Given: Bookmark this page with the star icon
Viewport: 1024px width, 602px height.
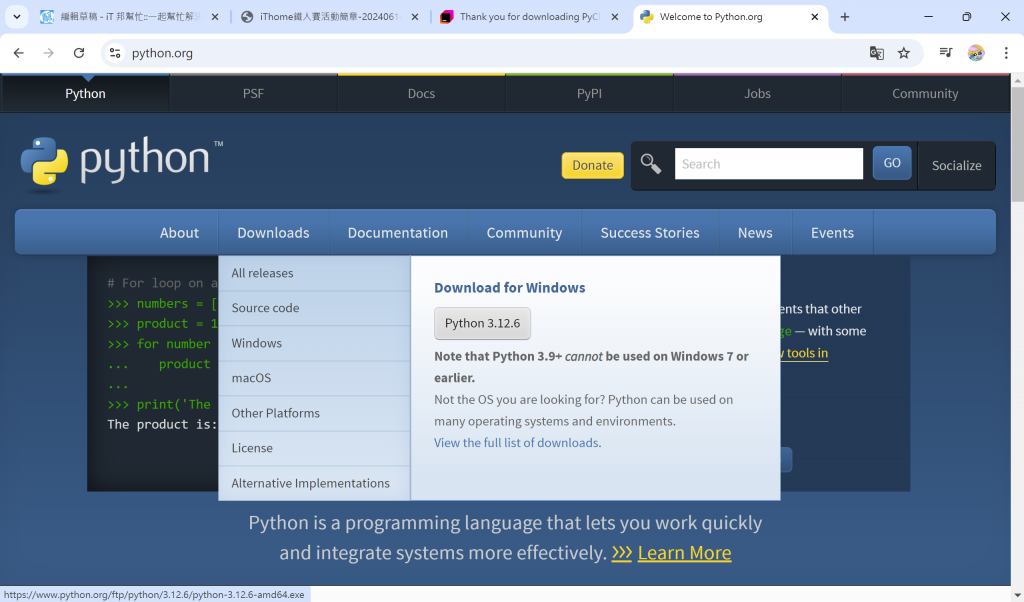Looking at the screenshot, I should [904, 53].
